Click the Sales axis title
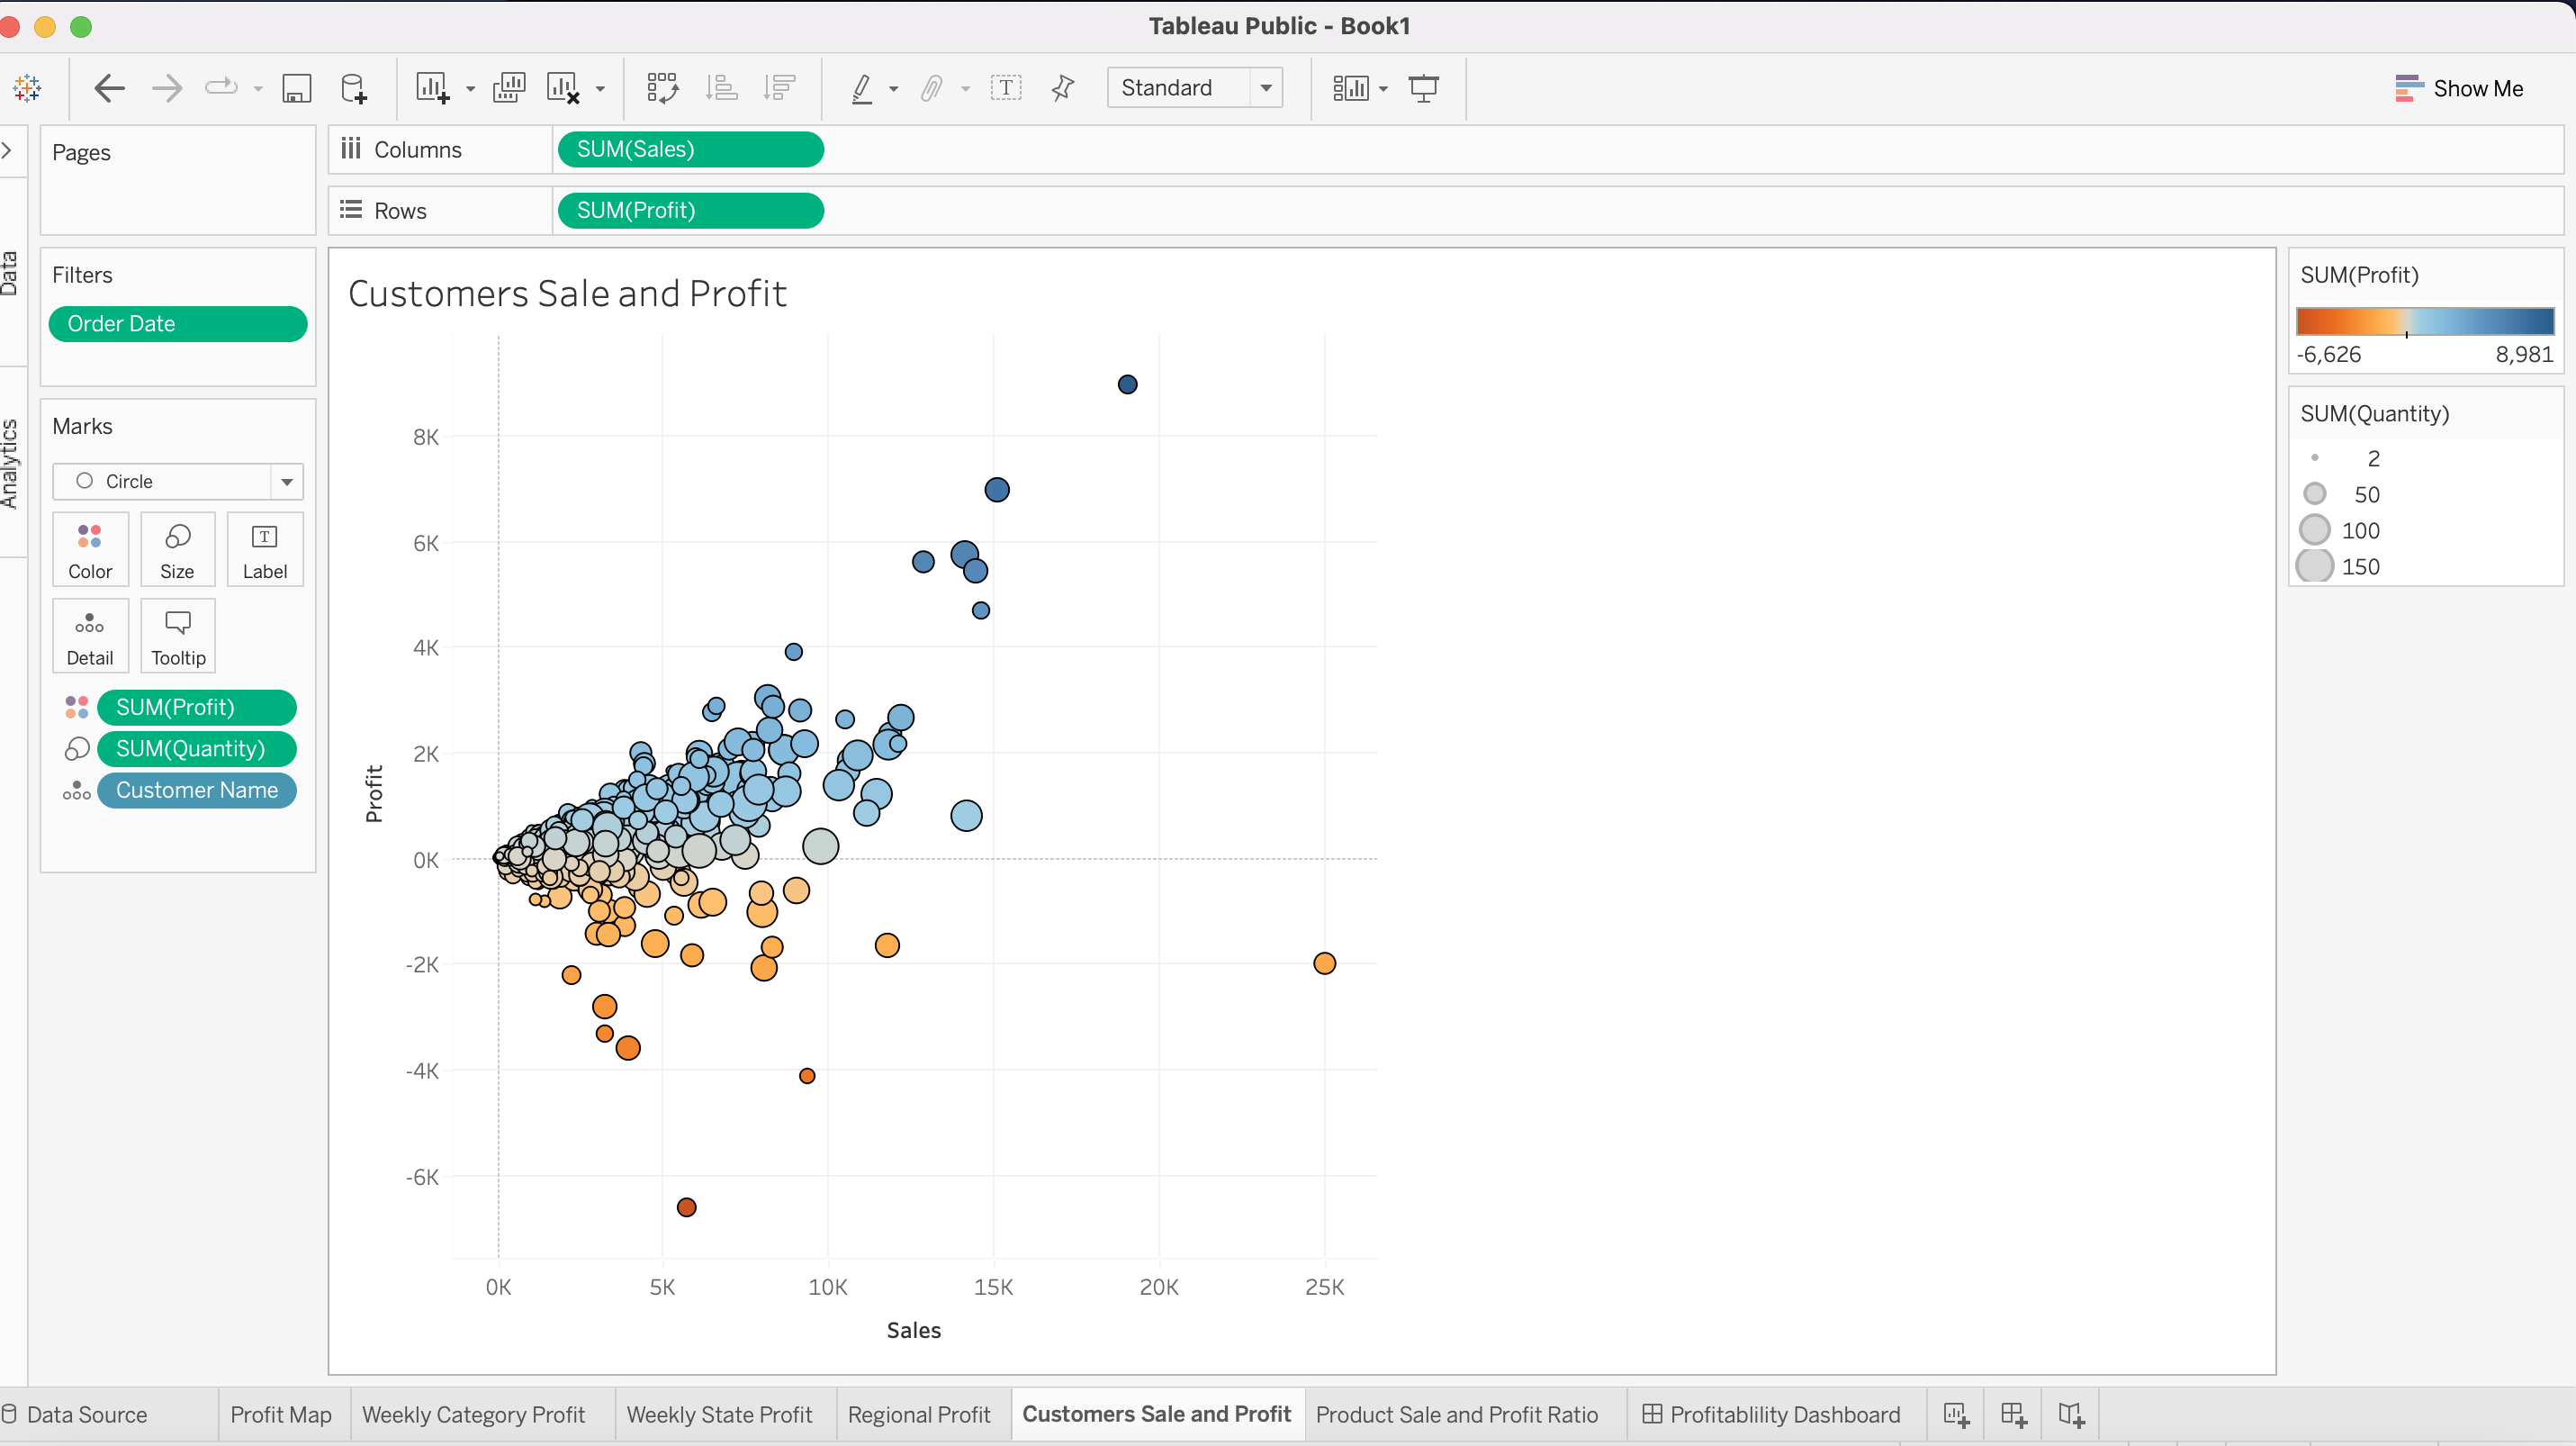The width and height of the screenshot is (2576, 1446). pyautogui.click(x=913, y=1330)
